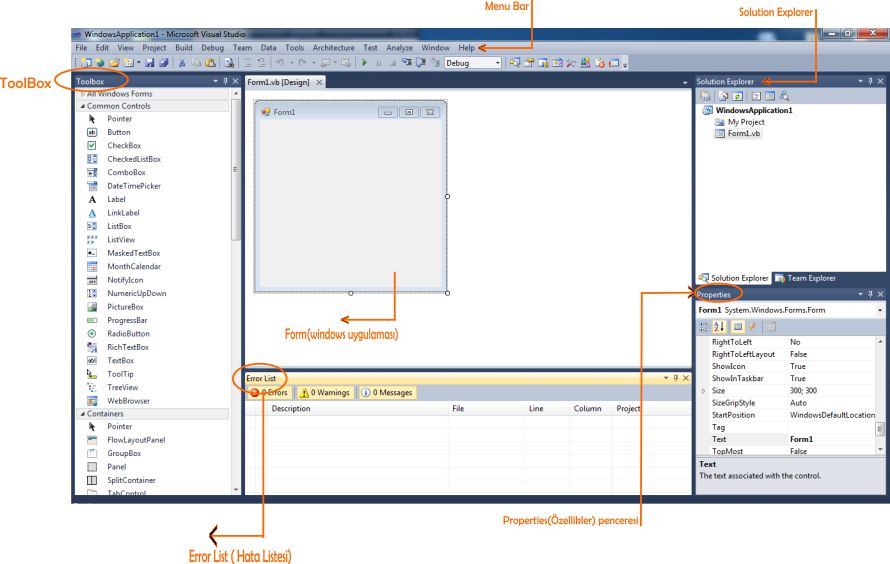This screenshot has width=890, height=564.
Task: Toggle the 0 Warnings filter
Action: pos(325,392)
